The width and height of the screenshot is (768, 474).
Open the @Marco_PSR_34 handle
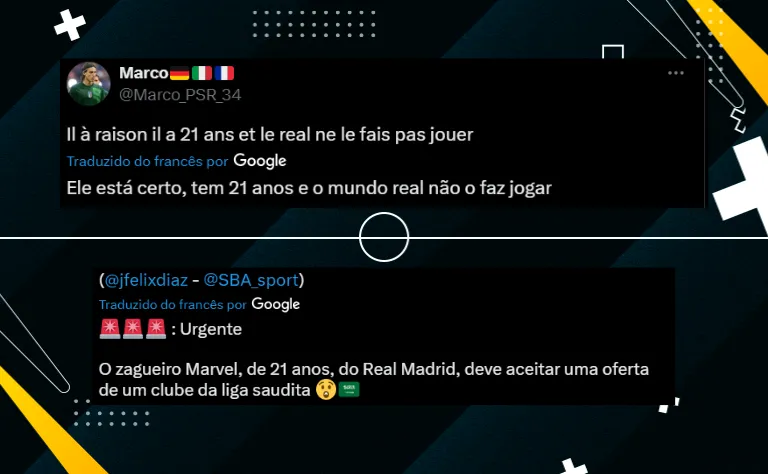coord(180,95)
